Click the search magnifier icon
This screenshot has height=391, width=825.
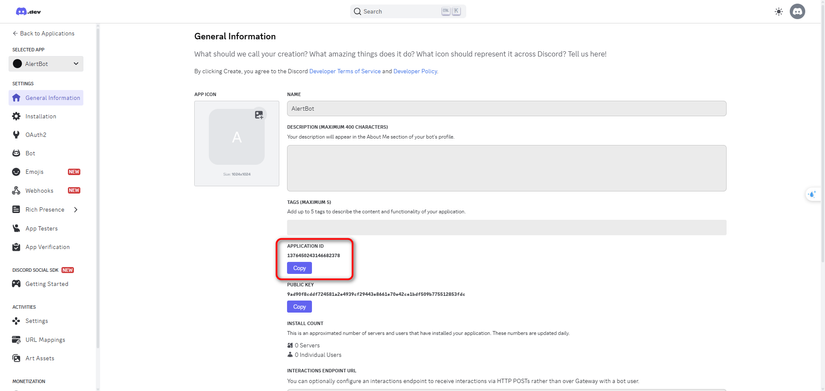click(358, 12)
